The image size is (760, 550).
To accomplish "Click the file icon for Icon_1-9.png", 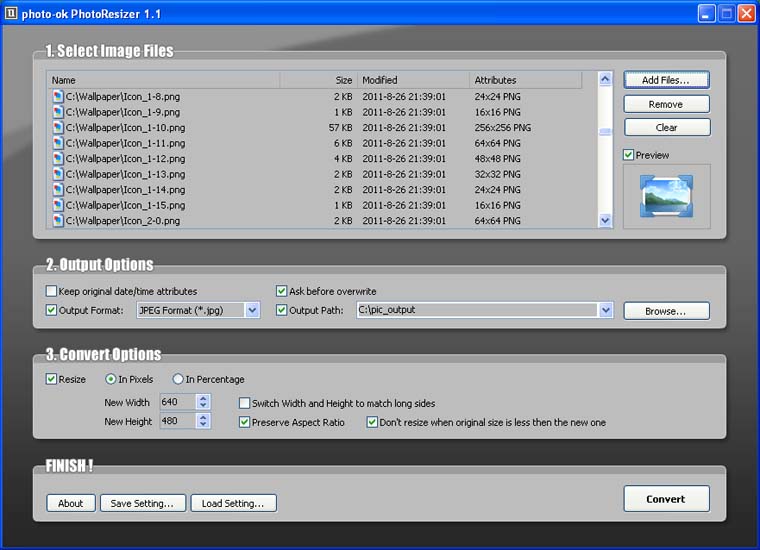I will 58,112.
